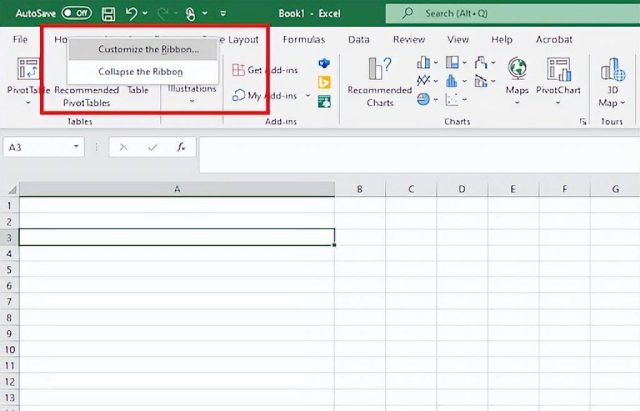Open the PivotChart dropdown arrow
This screenshot has height=411, width=640.
coord(558,102)
